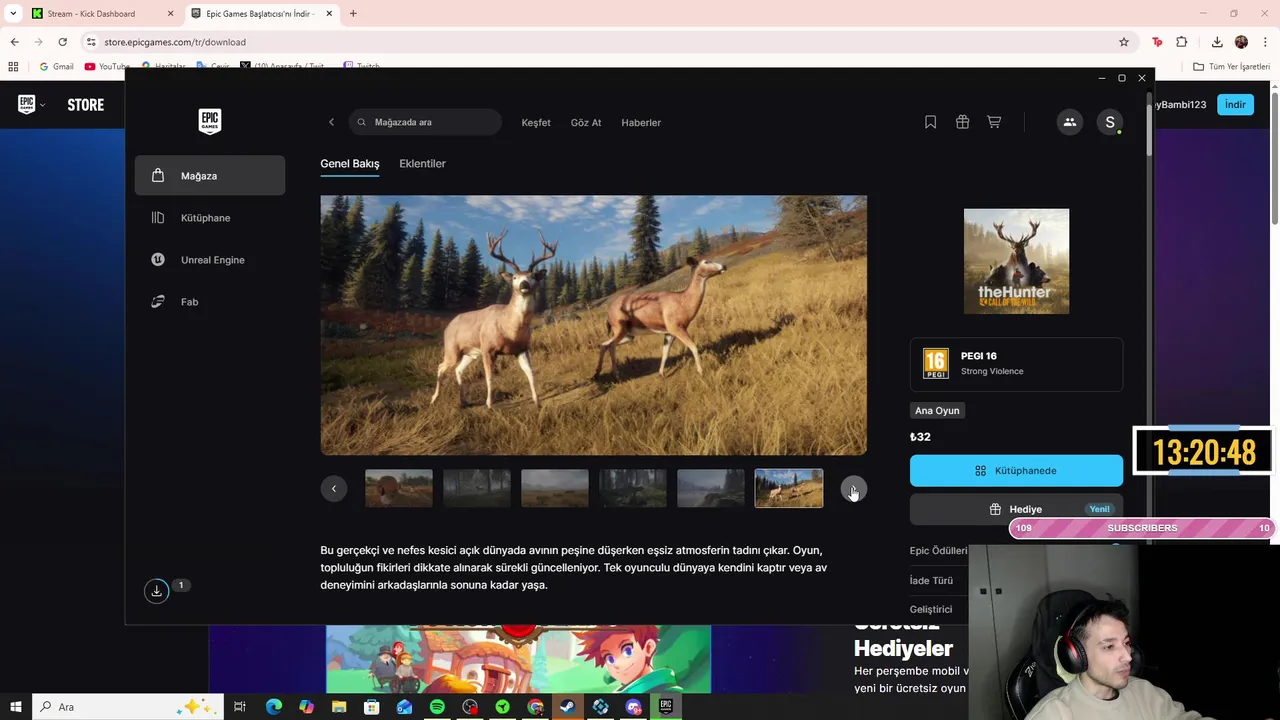Click the Mağazada ara search field

[x=426, y=122]
